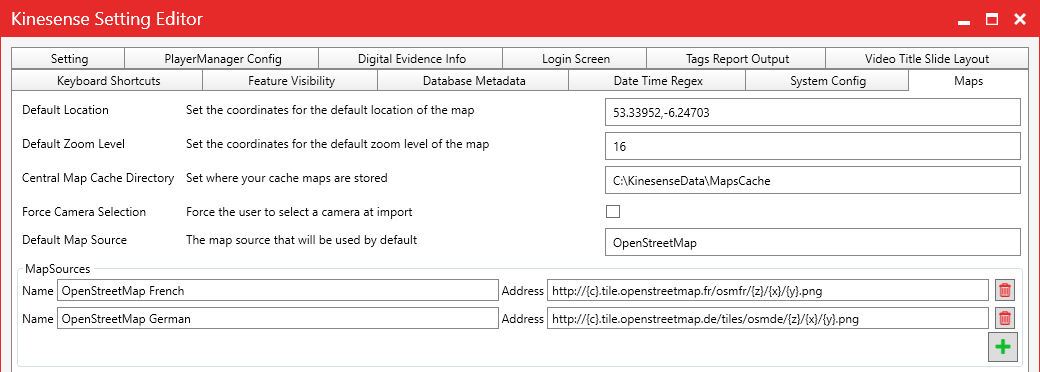Open Video Title Slide Layout tab
The image size is (1040, 372).
click(927, 58)
